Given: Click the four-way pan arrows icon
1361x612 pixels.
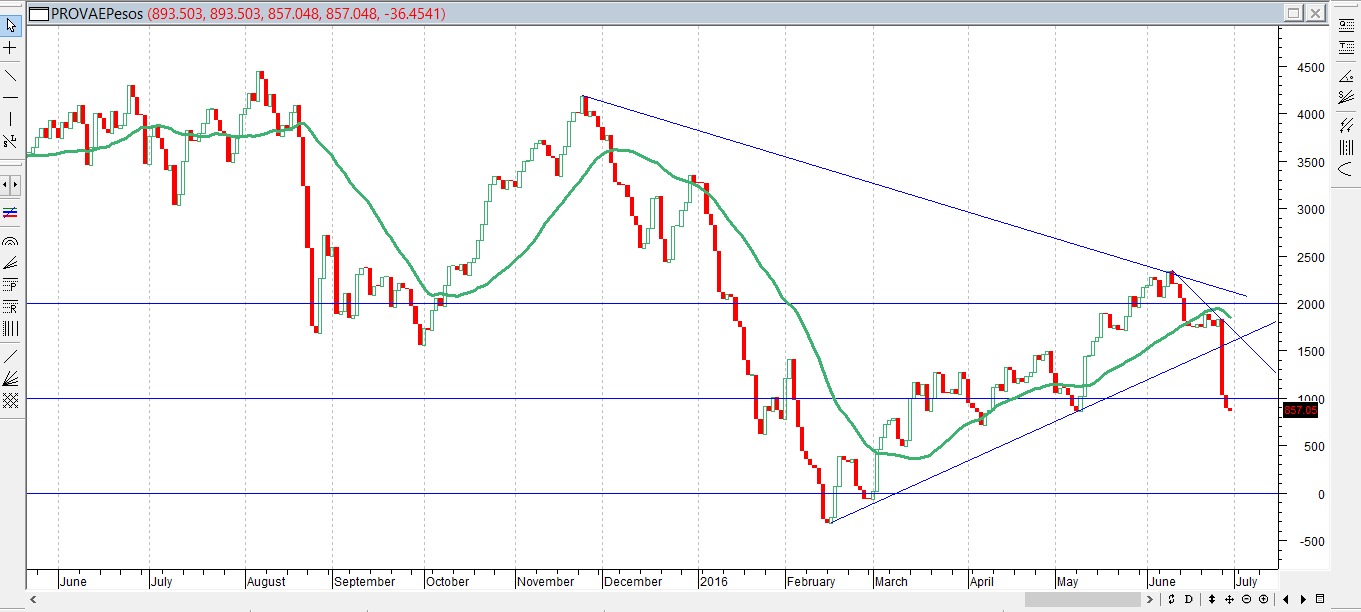Looking at the screenshot, I should click(1229, 599).
